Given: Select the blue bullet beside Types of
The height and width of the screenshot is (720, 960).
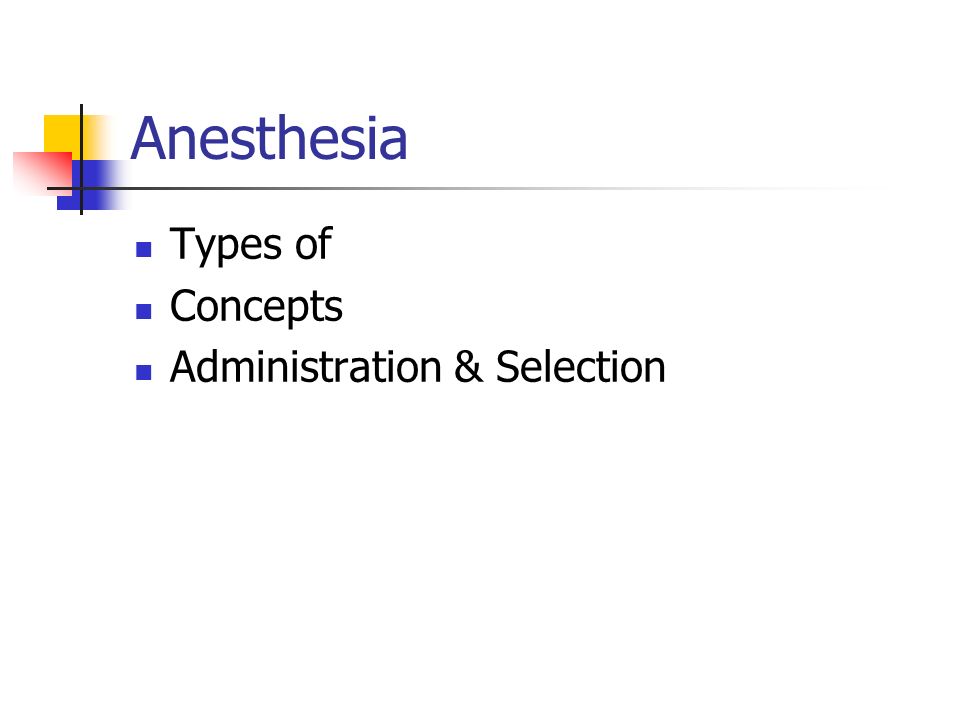Looking at the screenshot, I should (x=144, y=249).
